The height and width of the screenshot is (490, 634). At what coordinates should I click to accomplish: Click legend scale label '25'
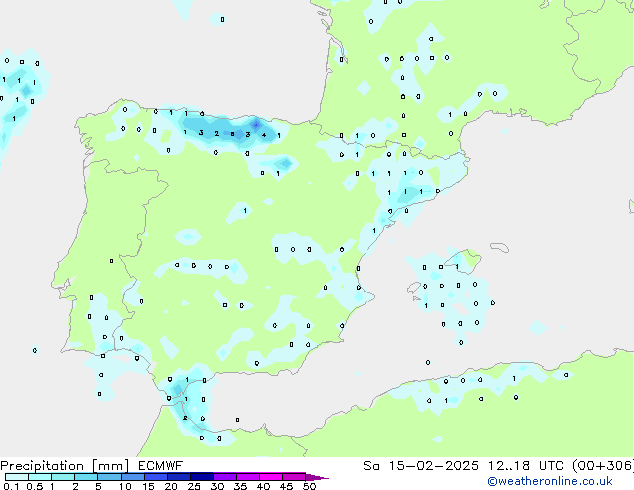194,486
